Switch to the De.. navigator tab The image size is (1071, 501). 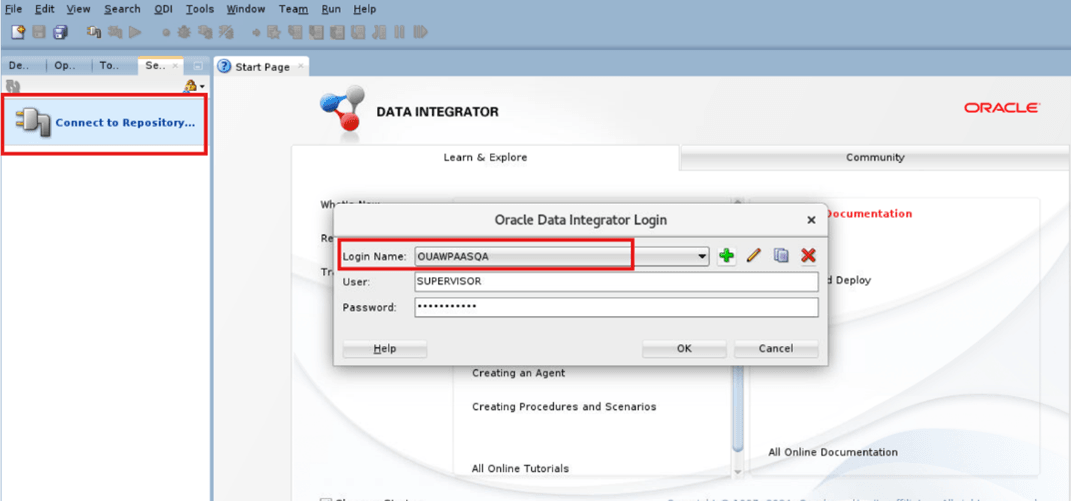(x=19, y=66)
